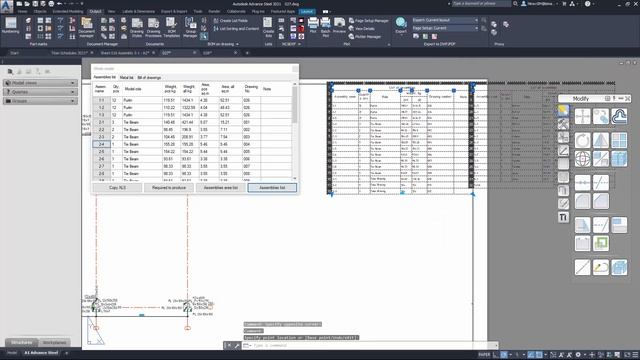Screen dimensions: 640x360
Task: Click the Fillet tool in Modify palette
Action: (x=582, y=201)
